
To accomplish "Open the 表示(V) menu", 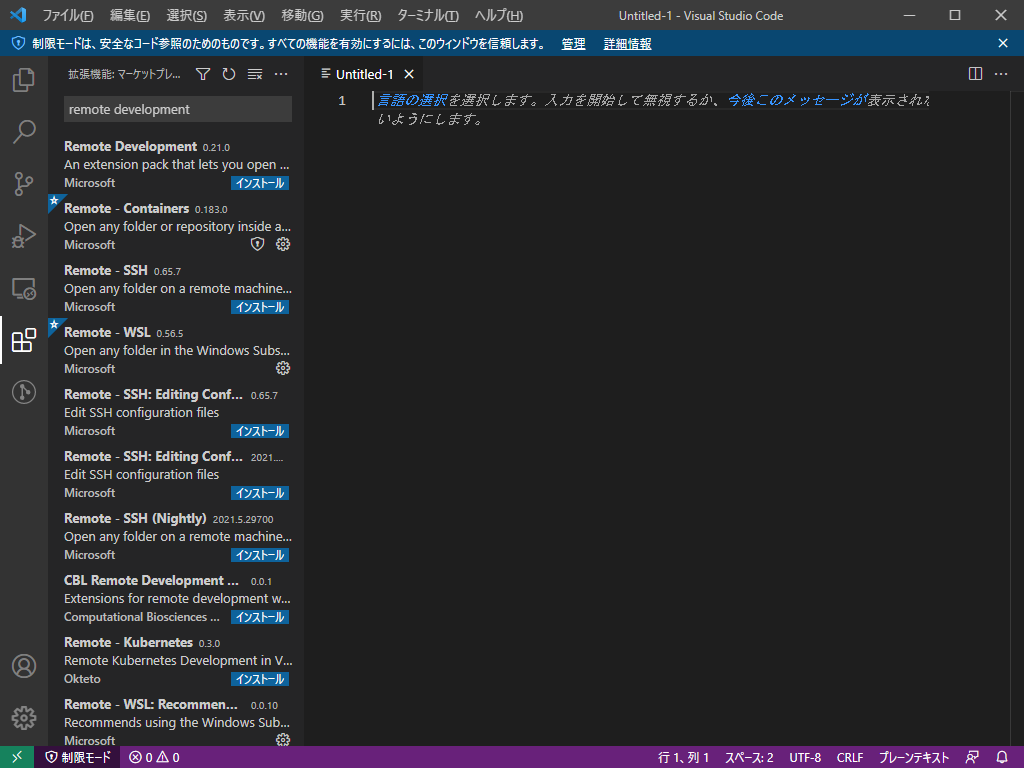I will tap(244, 15).
